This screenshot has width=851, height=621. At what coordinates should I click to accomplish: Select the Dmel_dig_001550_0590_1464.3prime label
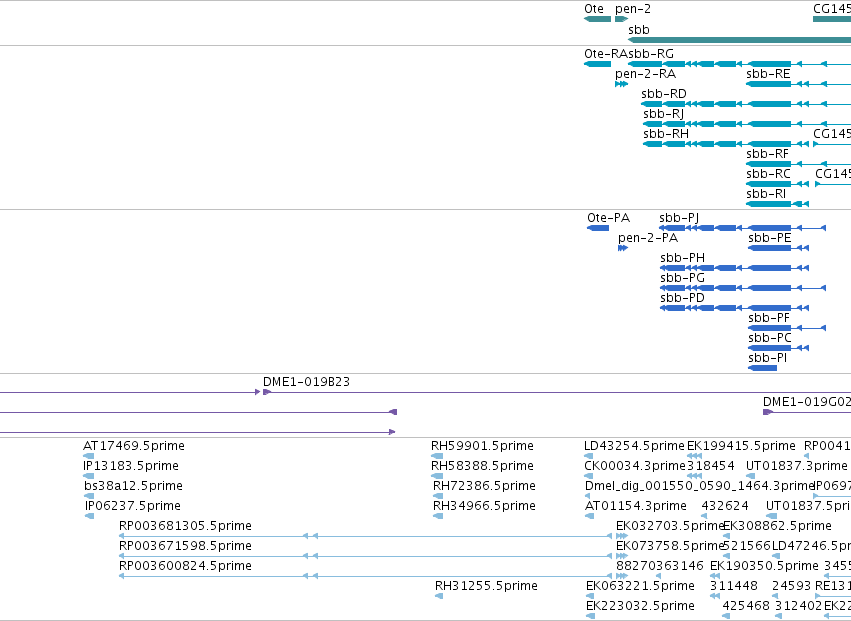point(700,486)
